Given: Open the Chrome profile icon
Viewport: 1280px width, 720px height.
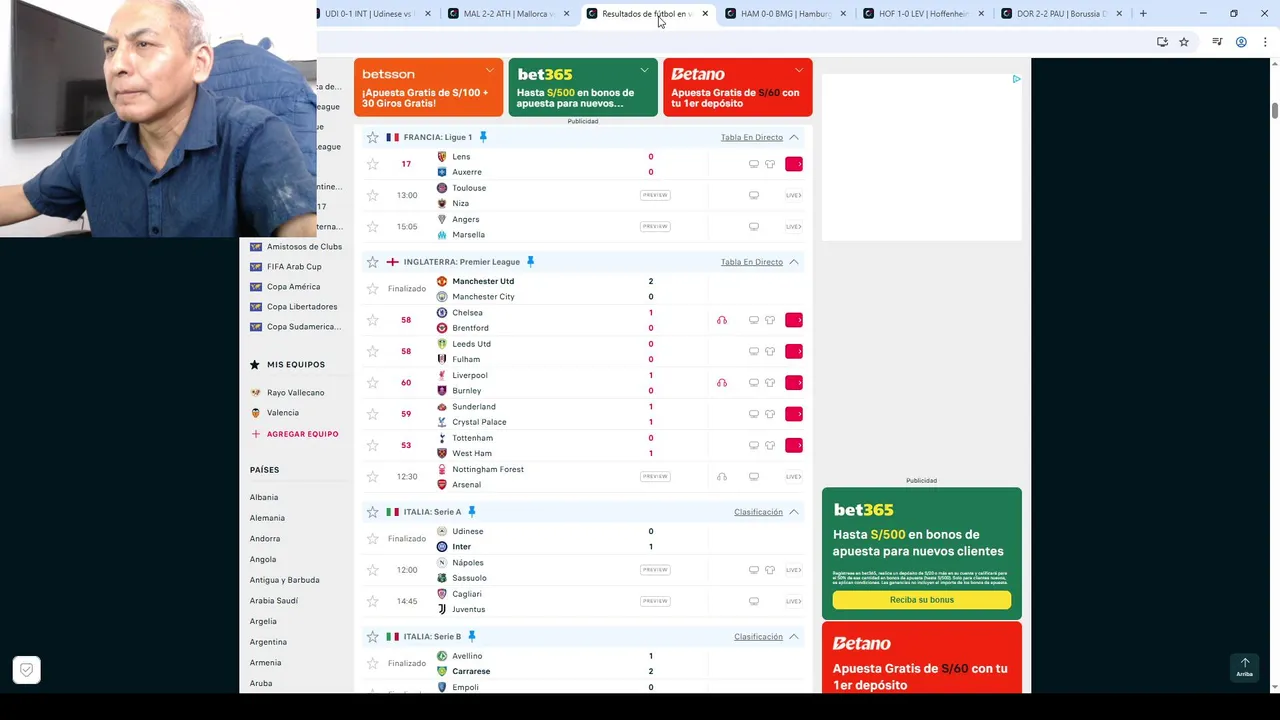Looking at the screenshot, I should [x=1241, y=42].
